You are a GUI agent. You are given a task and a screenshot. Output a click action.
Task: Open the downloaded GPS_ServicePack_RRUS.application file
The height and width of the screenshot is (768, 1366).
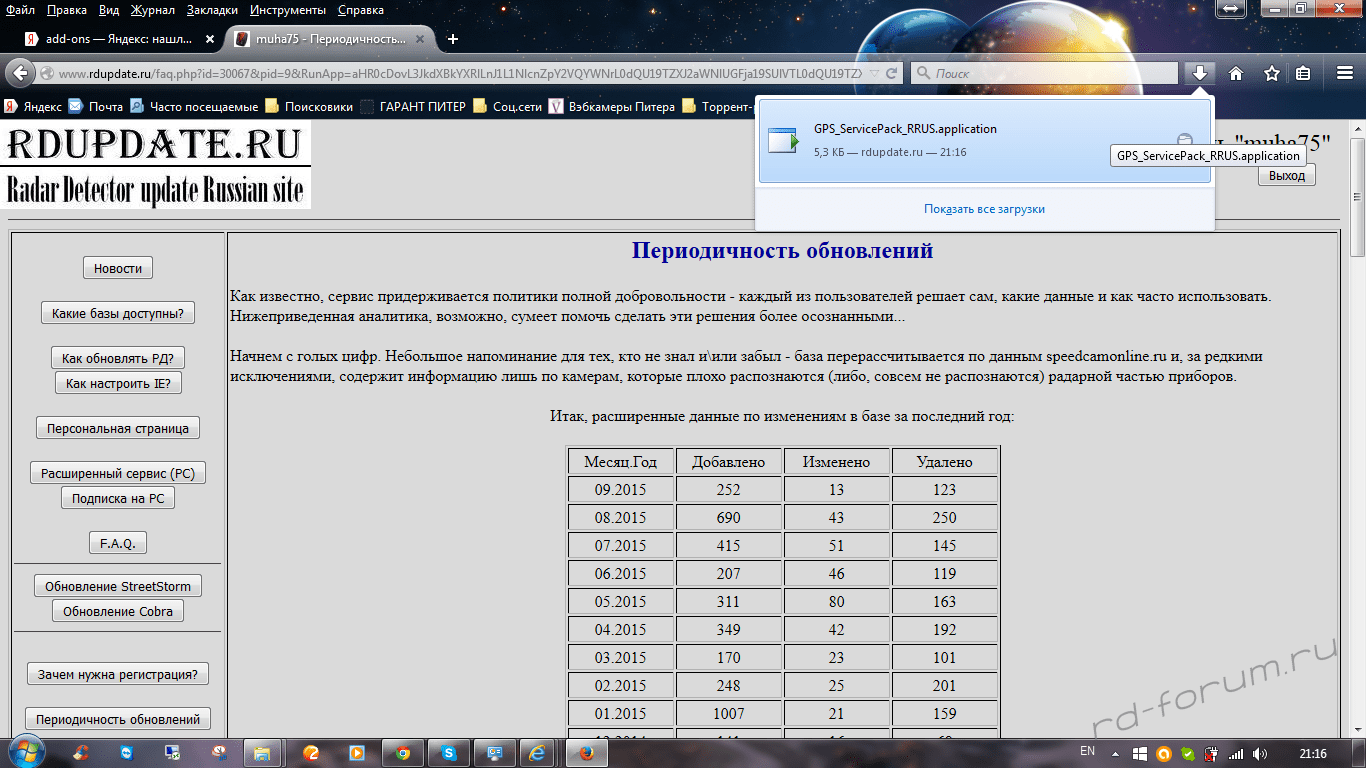coord(905,140)
